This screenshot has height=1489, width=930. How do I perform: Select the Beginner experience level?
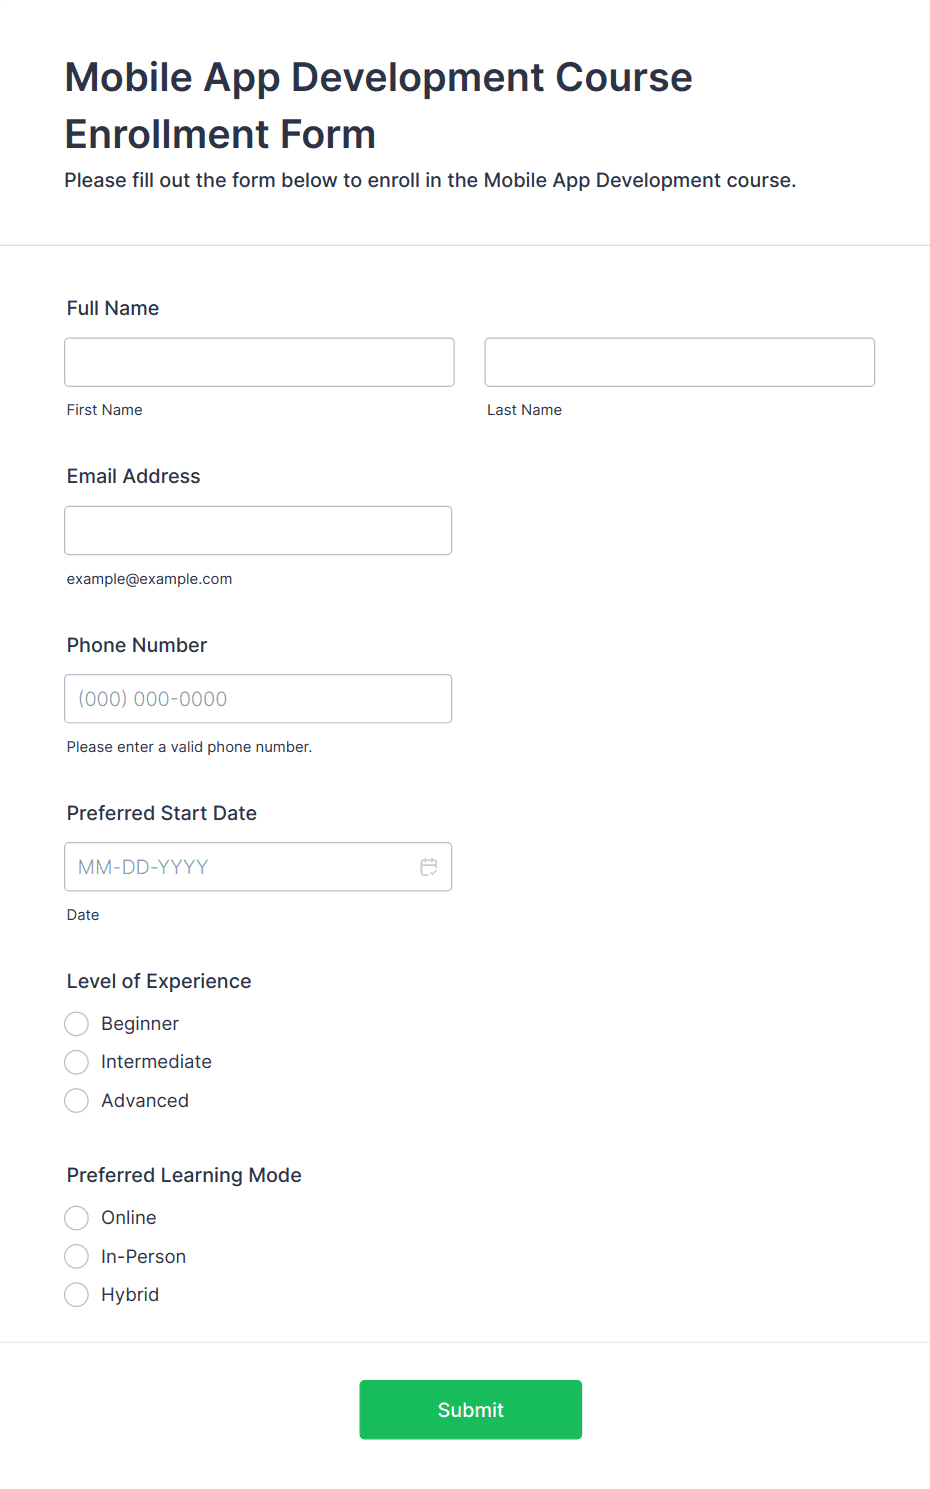click(x=77, y=1024)
